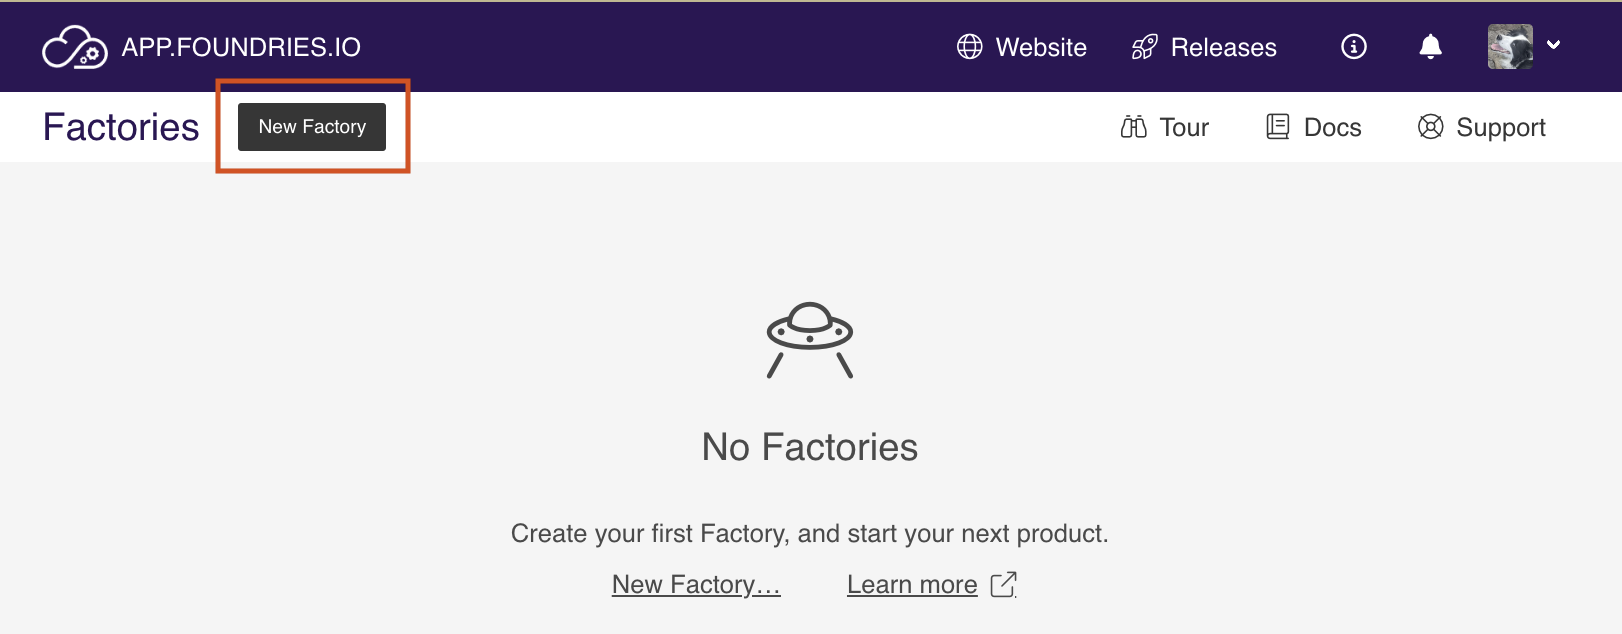Start the Tour link
The height and width of the screenshot is (634, 1622).
click(1184, 128)
